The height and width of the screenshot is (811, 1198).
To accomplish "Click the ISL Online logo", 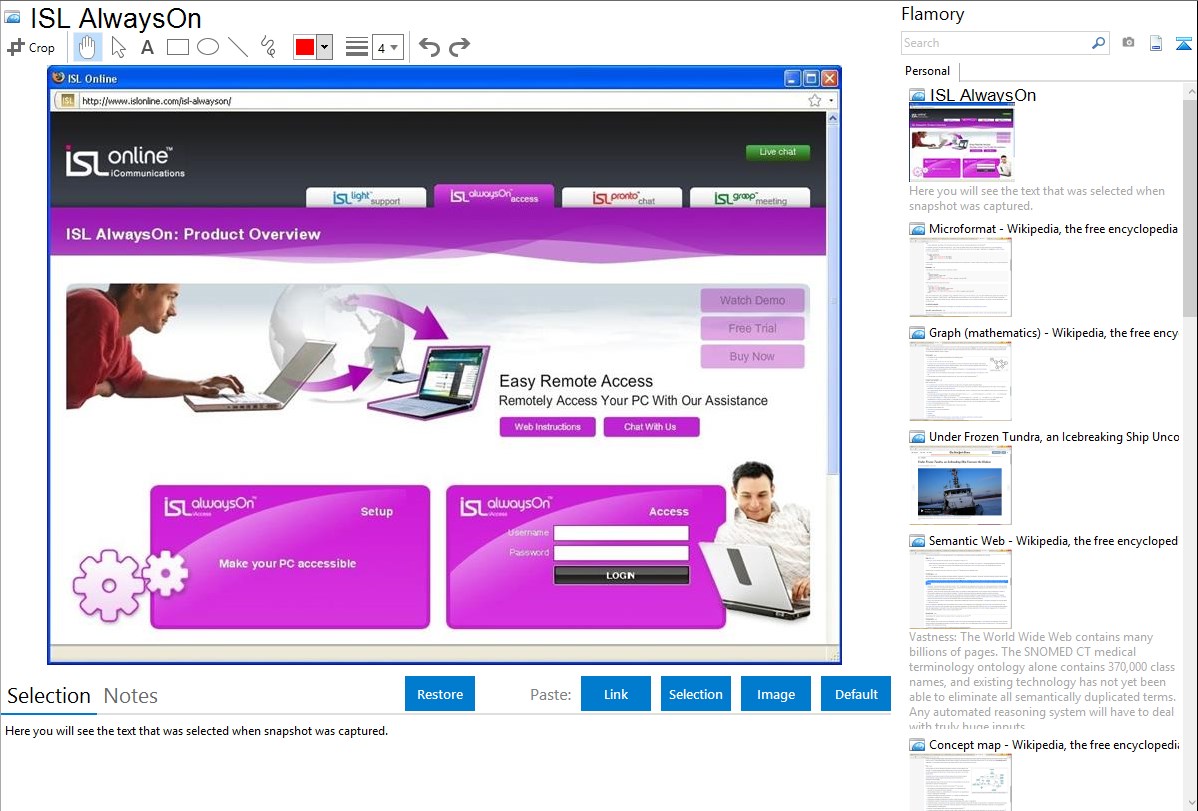I will (x=125, y=161).
